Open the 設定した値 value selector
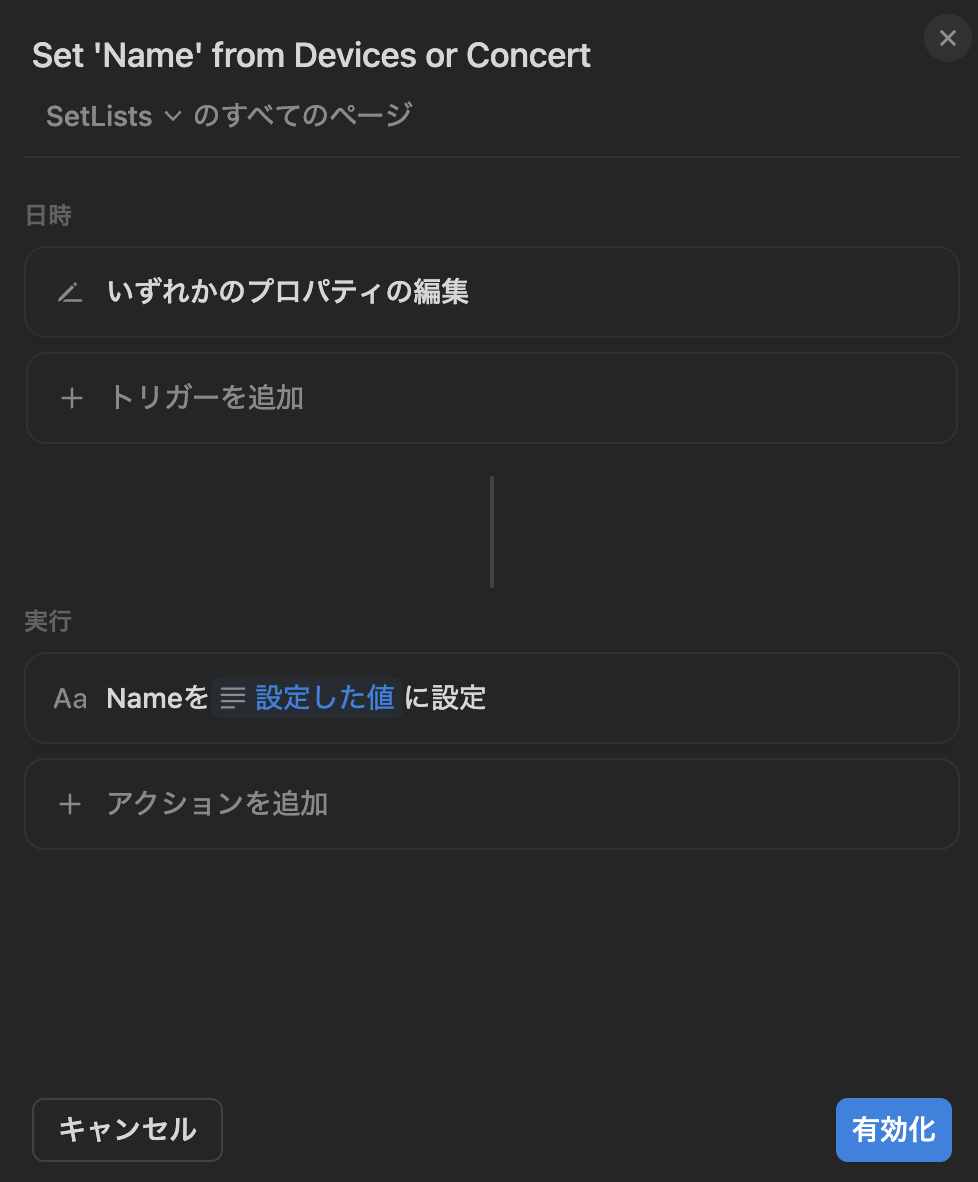 306,698
